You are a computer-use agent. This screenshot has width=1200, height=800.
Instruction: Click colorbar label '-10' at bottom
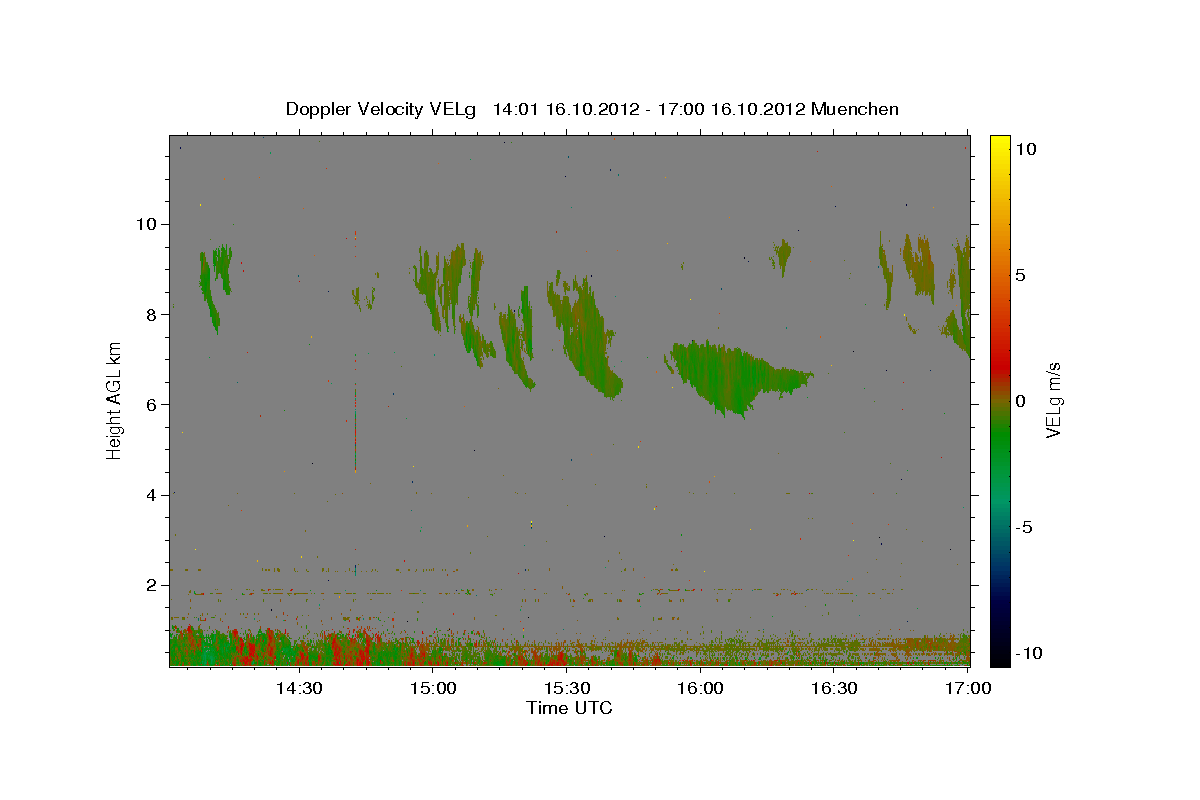(x=1028, y=653)
